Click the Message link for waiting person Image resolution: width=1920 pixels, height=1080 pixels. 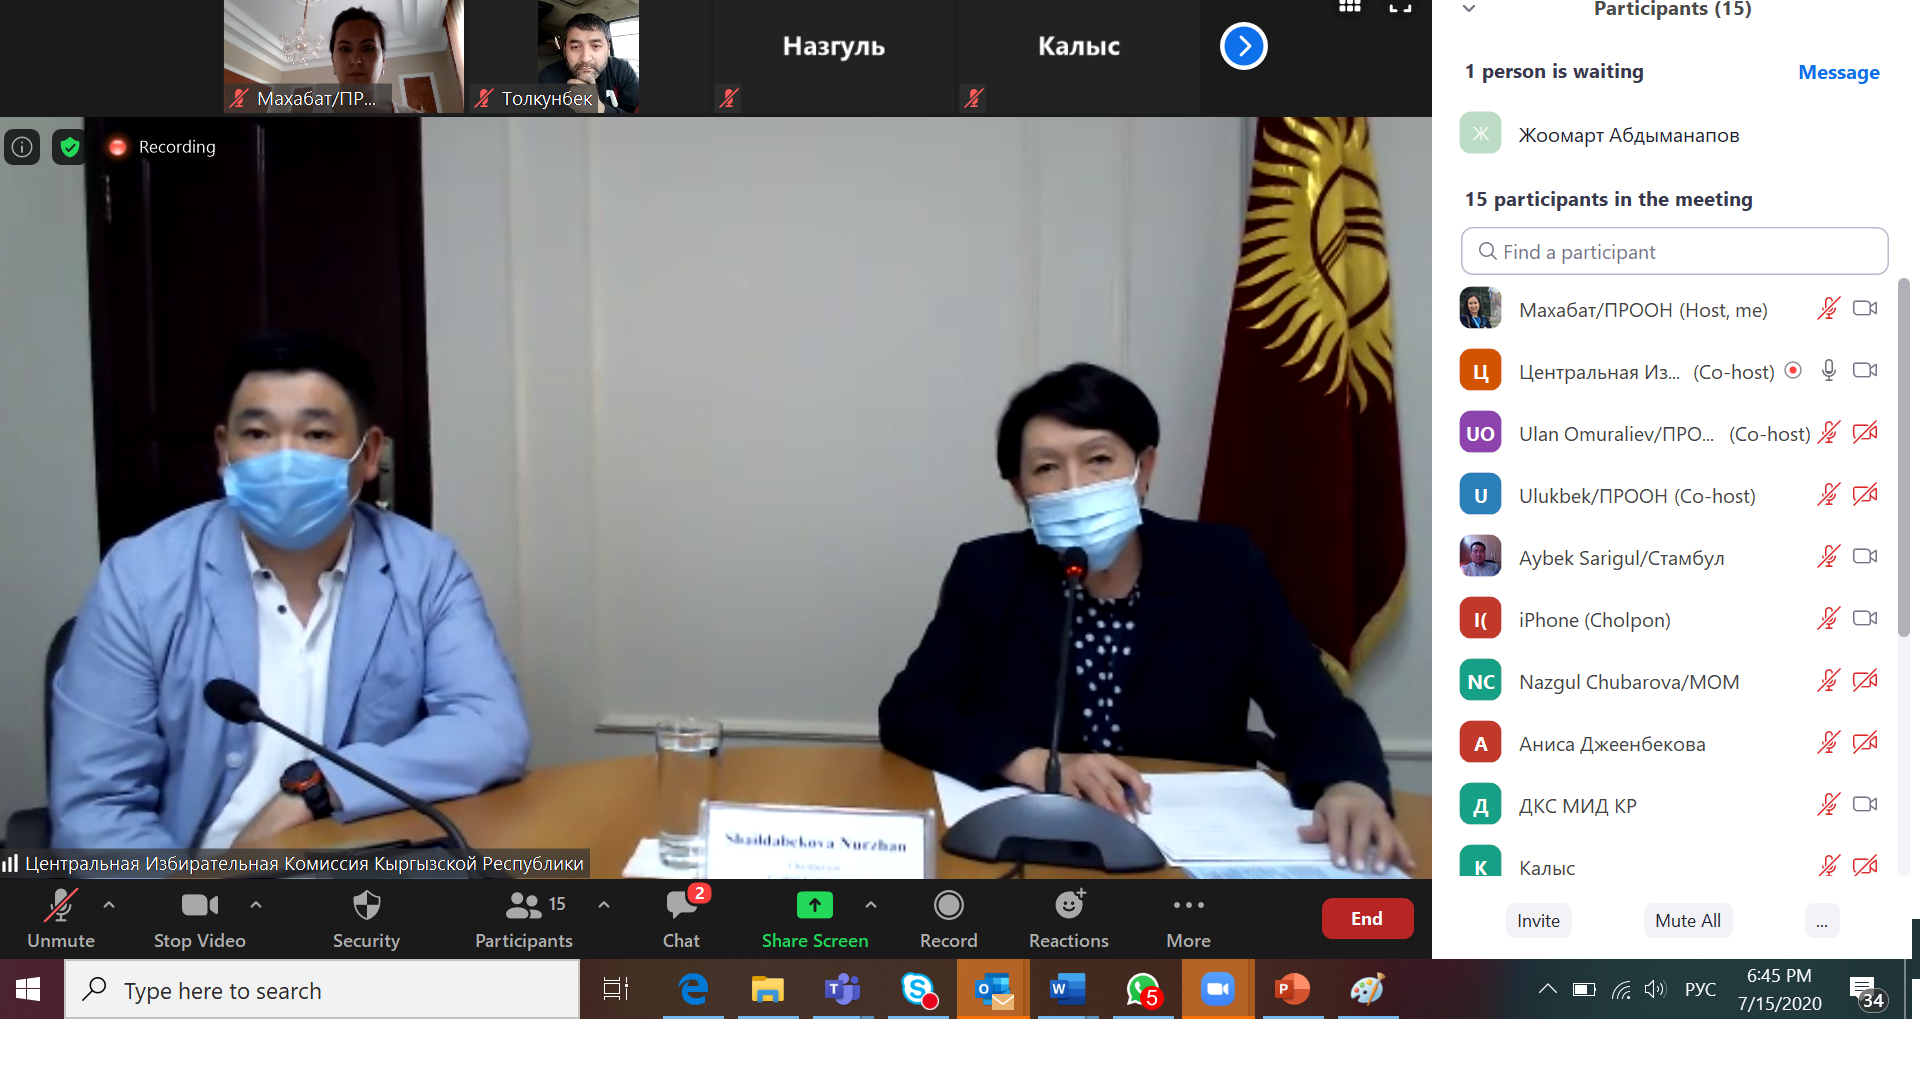click(1838, 72)
